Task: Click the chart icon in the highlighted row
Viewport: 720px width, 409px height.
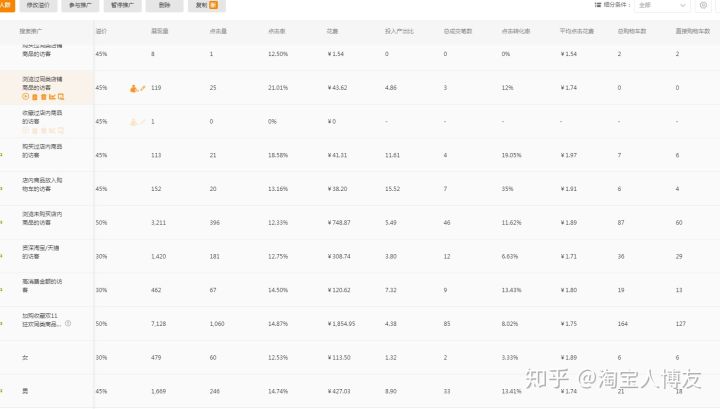Action: tap(52, 96)
